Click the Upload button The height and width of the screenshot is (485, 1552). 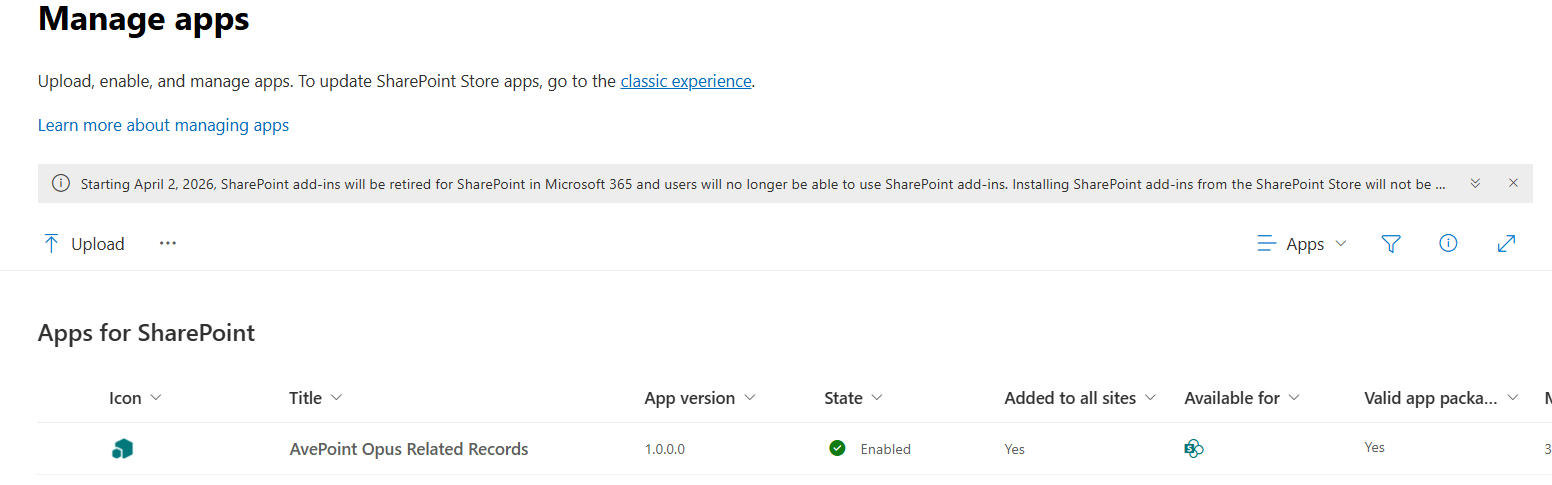point(84,244)
